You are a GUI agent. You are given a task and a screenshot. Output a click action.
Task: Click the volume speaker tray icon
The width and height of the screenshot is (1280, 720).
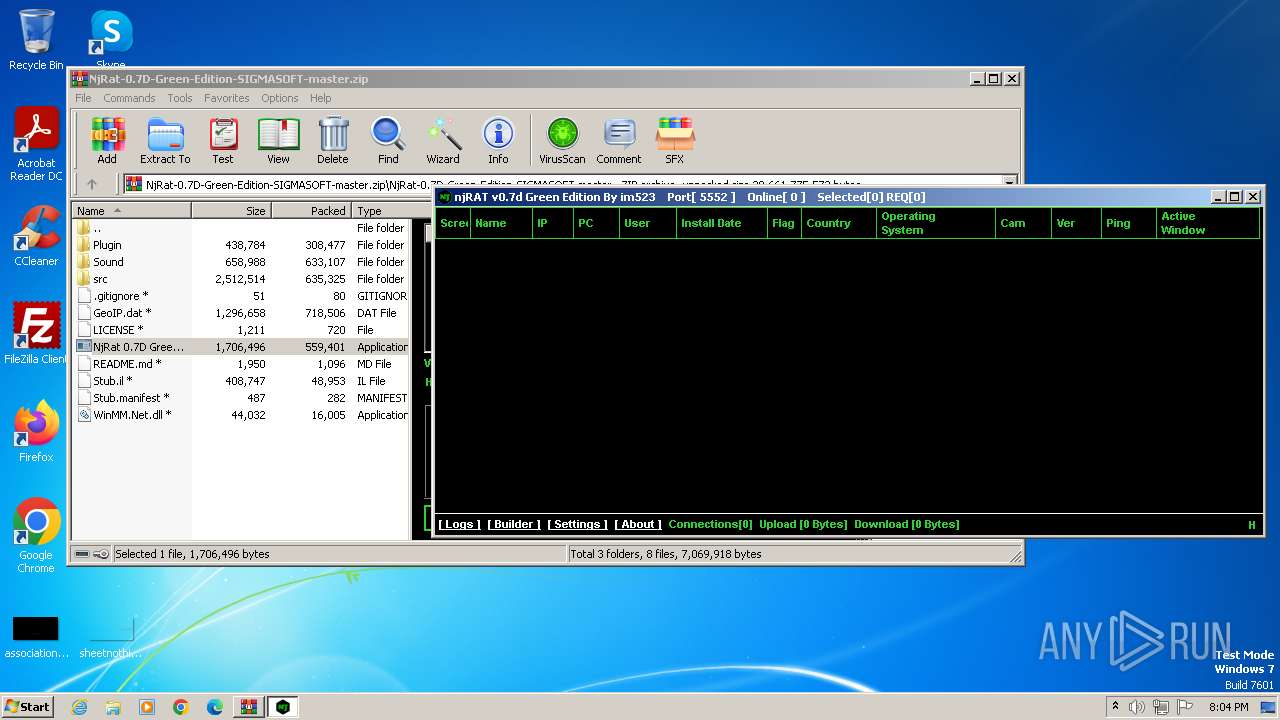(x=1137, y=707)
